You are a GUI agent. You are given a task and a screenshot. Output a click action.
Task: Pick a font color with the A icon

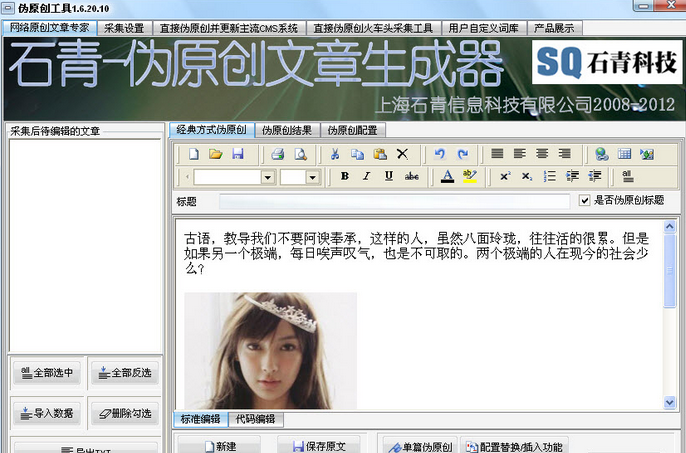[x=447, y=176]
